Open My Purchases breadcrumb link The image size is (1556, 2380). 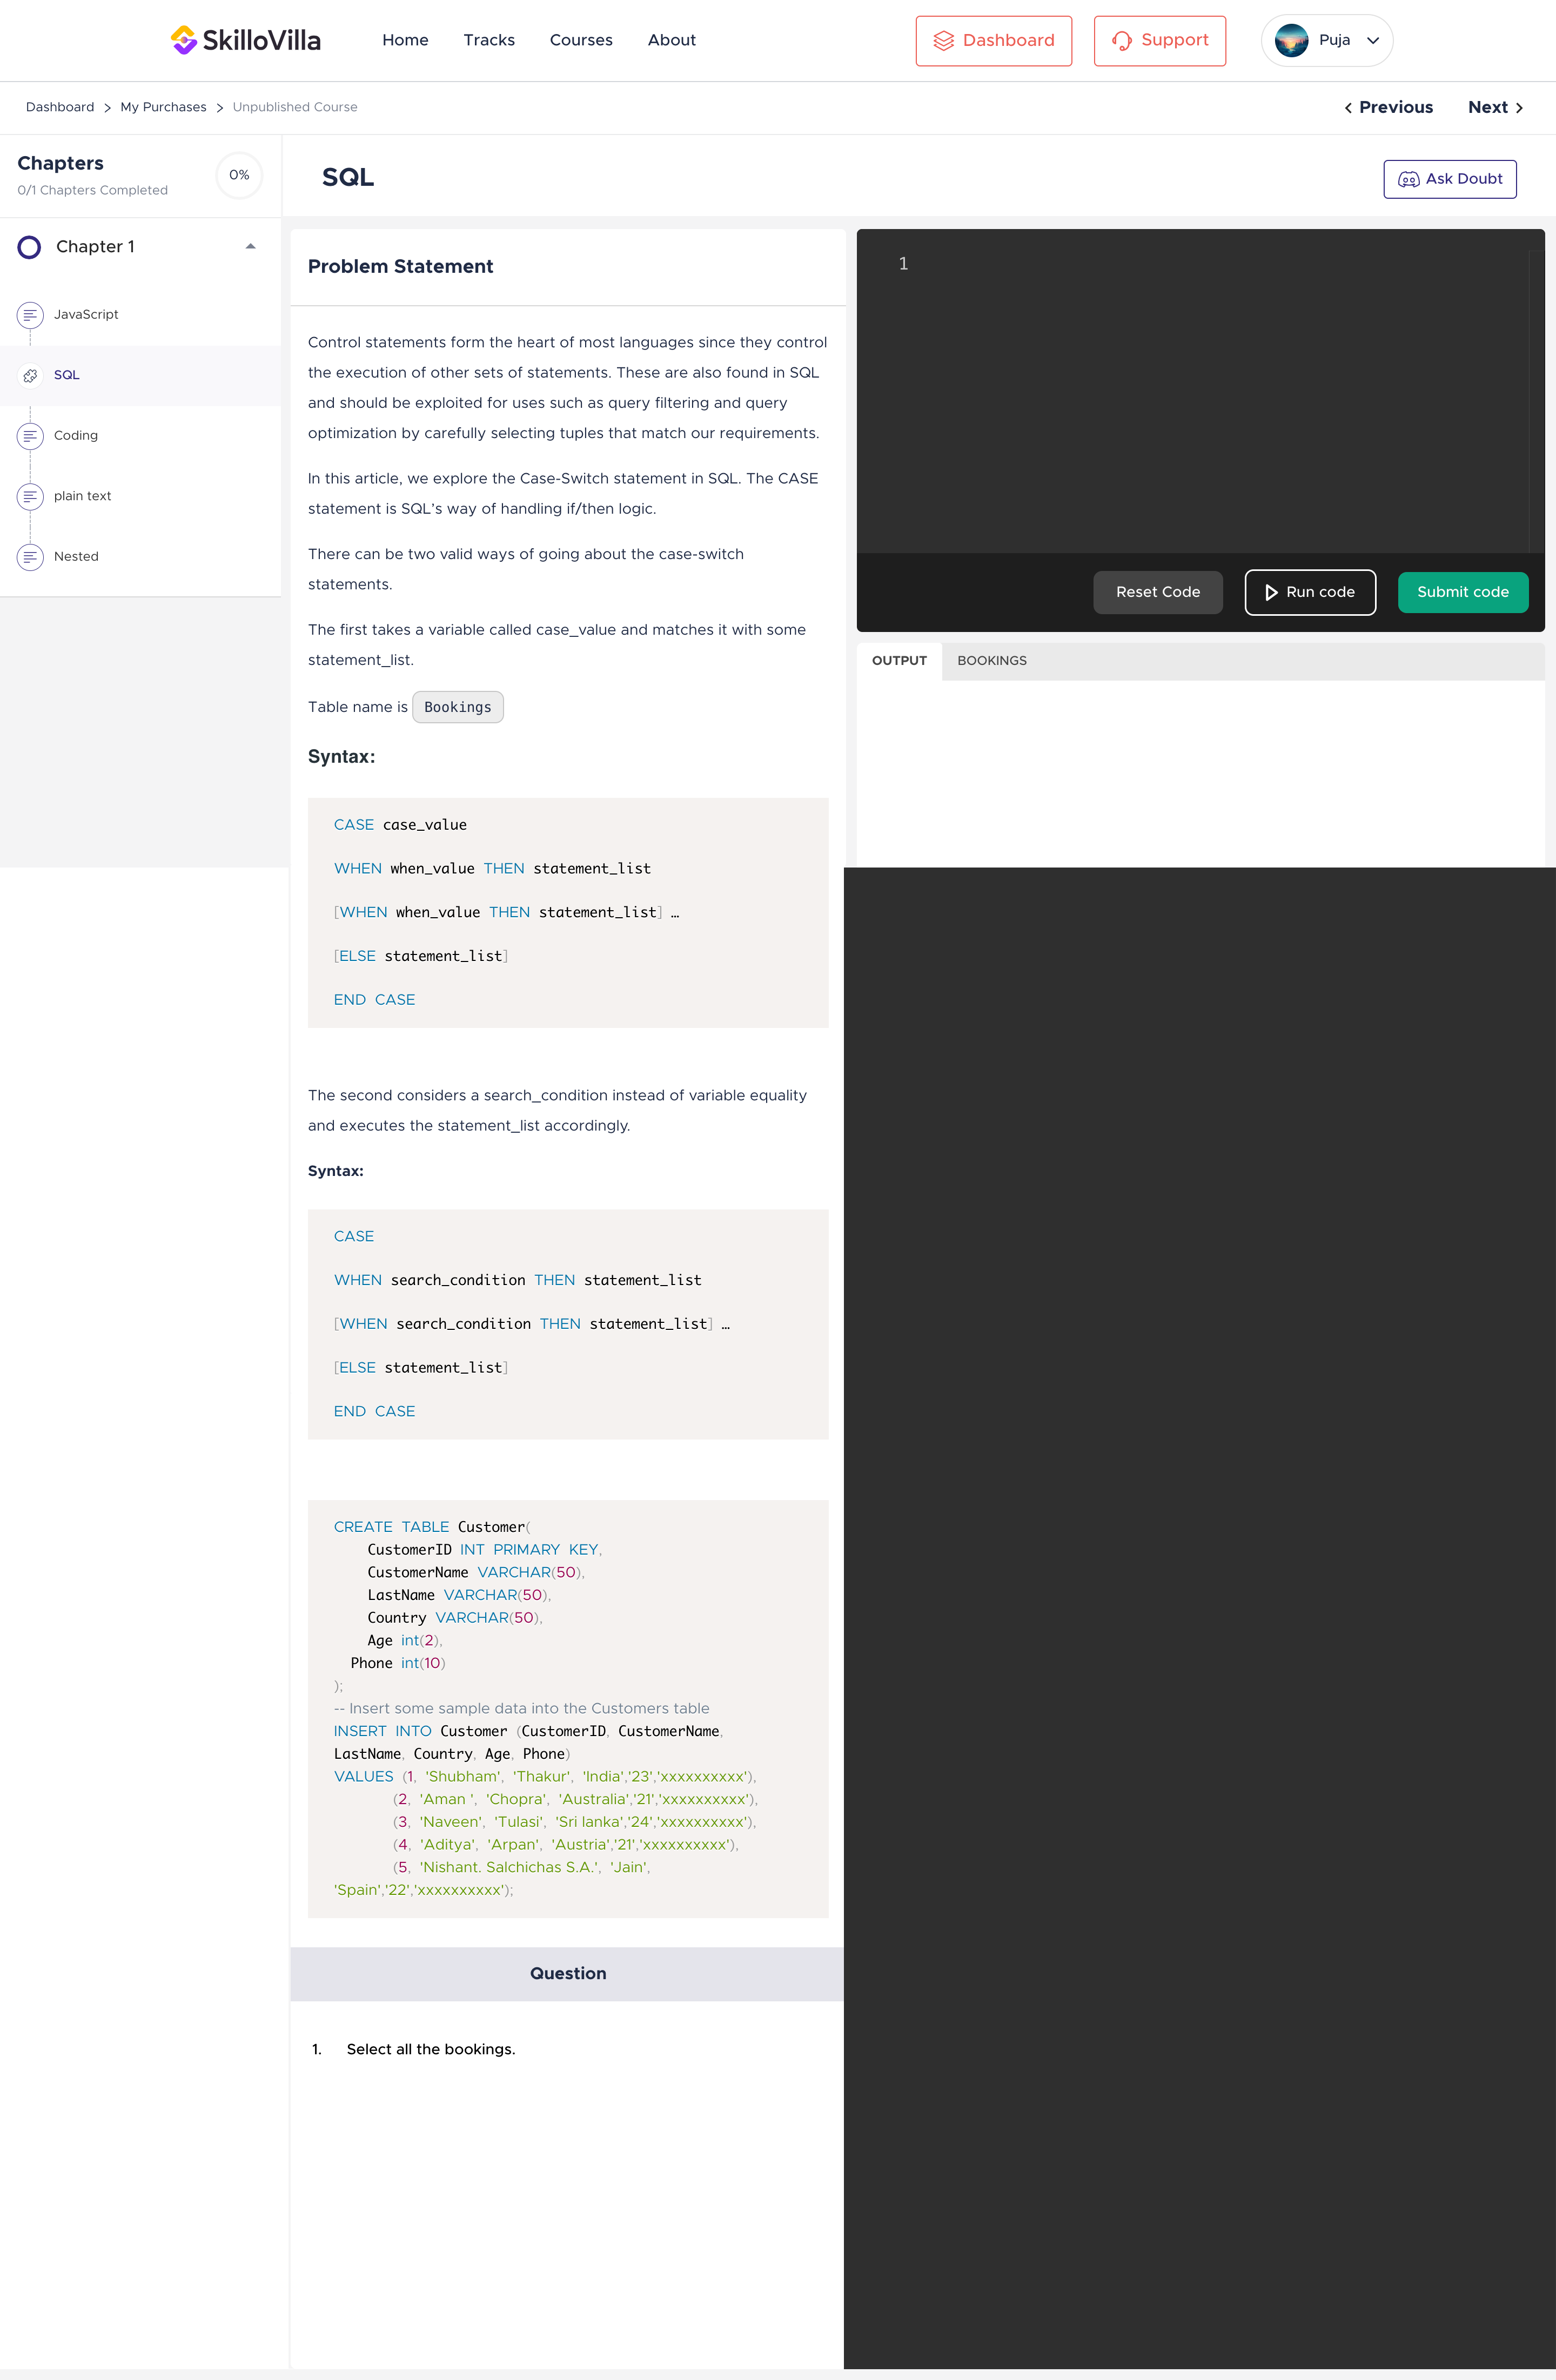pyautogui.click(x=163, y=107)
